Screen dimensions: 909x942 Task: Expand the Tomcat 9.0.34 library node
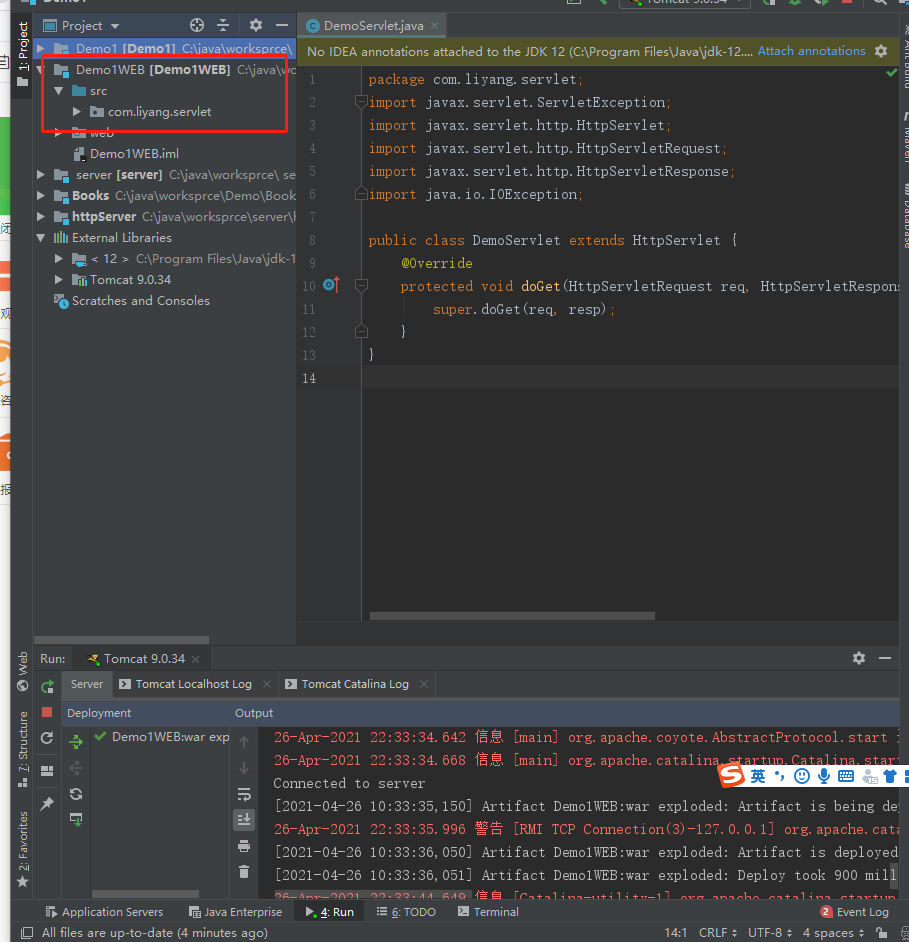(59, 280)
